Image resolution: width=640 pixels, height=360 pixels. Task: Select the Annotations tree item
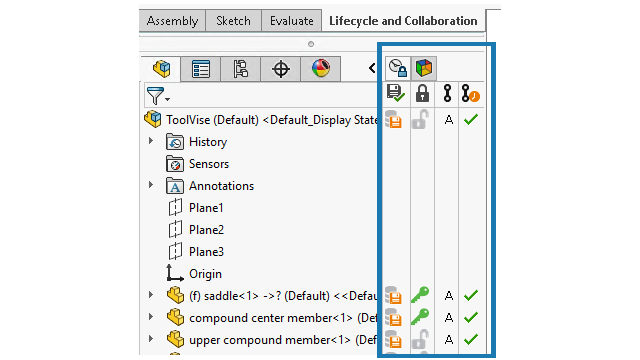tap(222, 186)
